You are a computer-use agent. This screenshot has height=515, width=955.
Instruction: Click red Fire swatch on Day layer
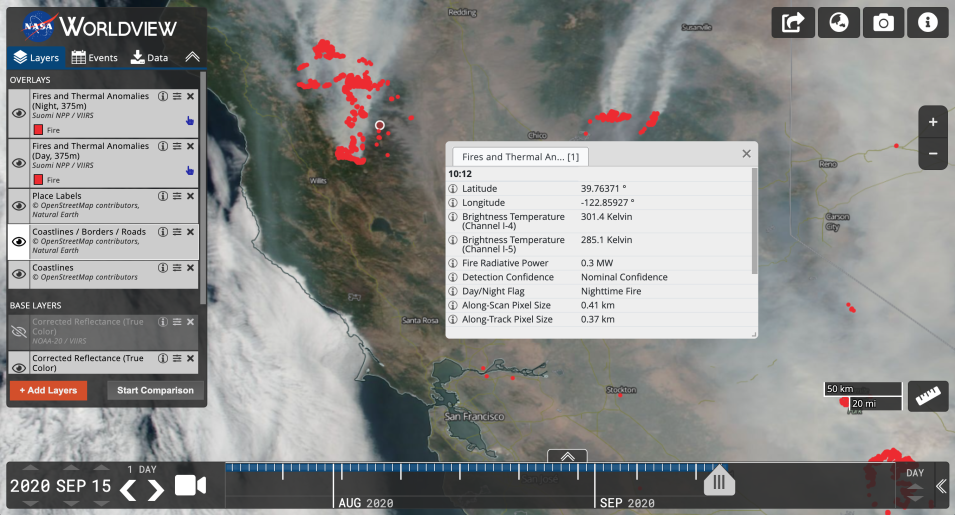pos(38,180)
